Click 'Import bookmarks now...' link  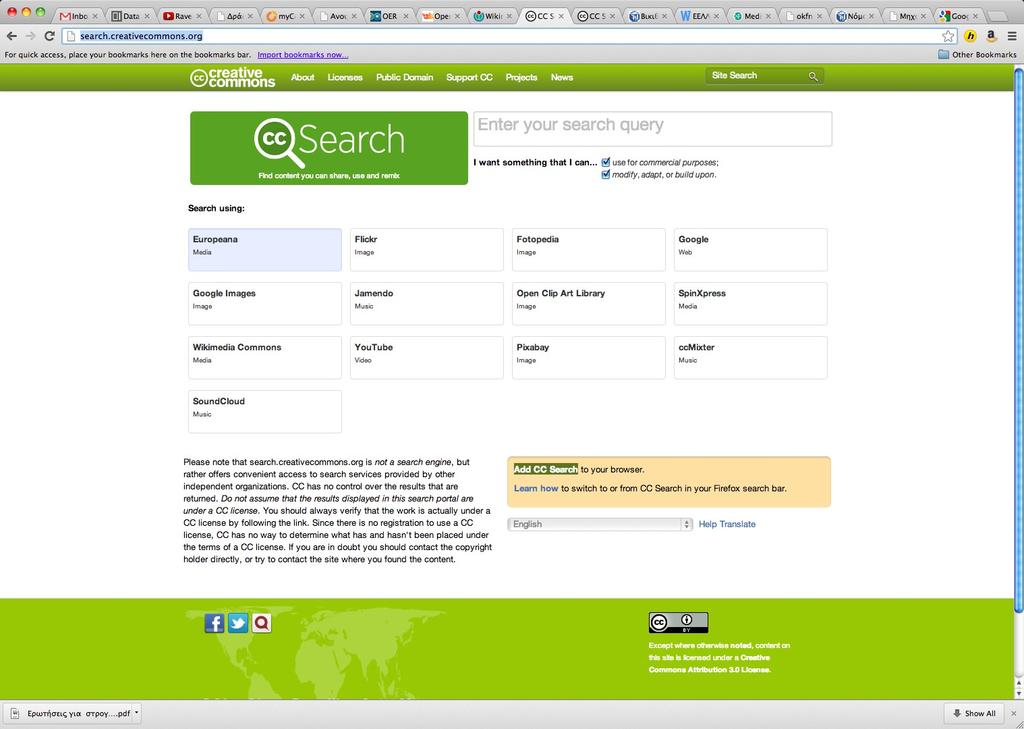302,55
